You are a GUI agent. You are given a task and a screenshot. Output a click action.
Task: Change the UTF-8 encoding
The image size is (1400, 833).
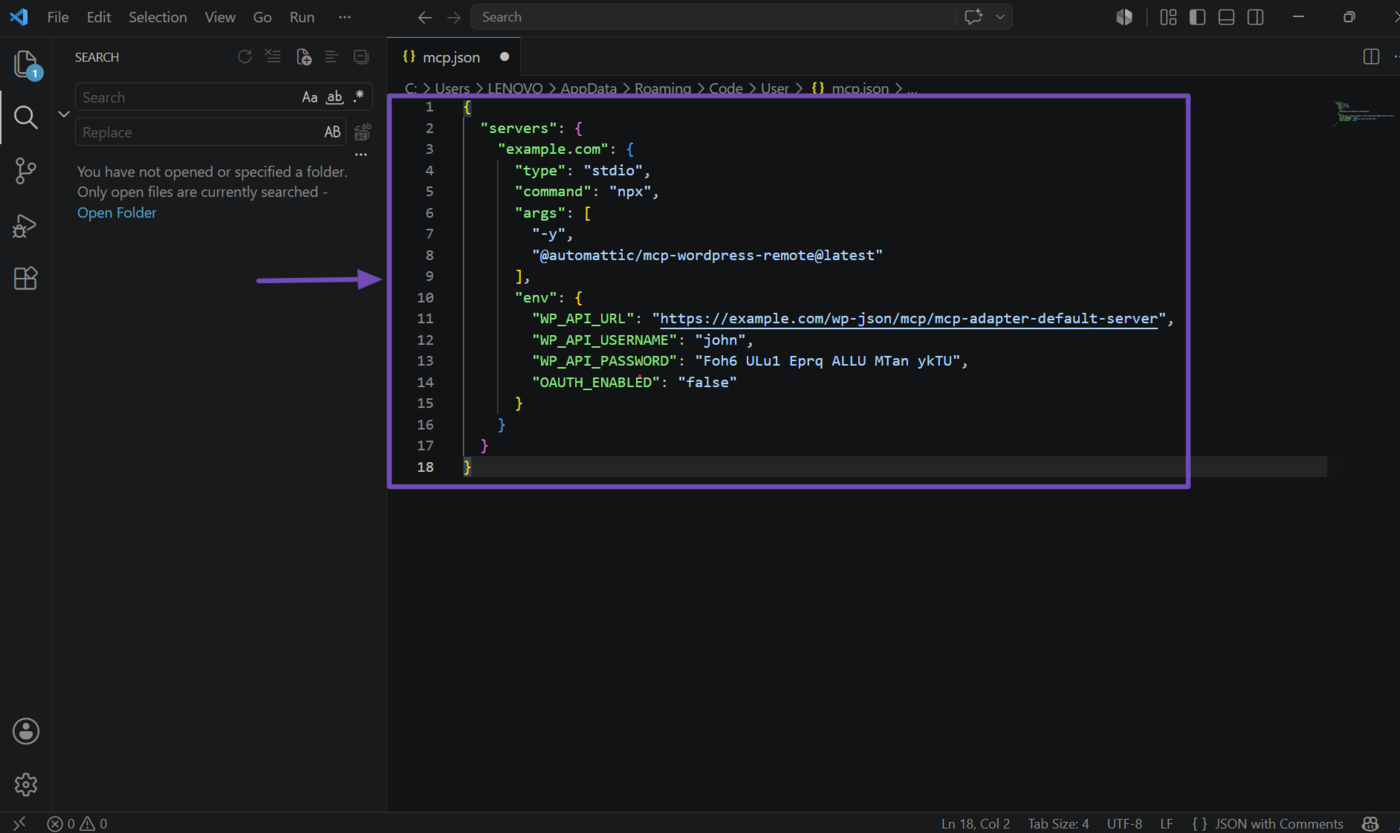[x=1124, y=824]
